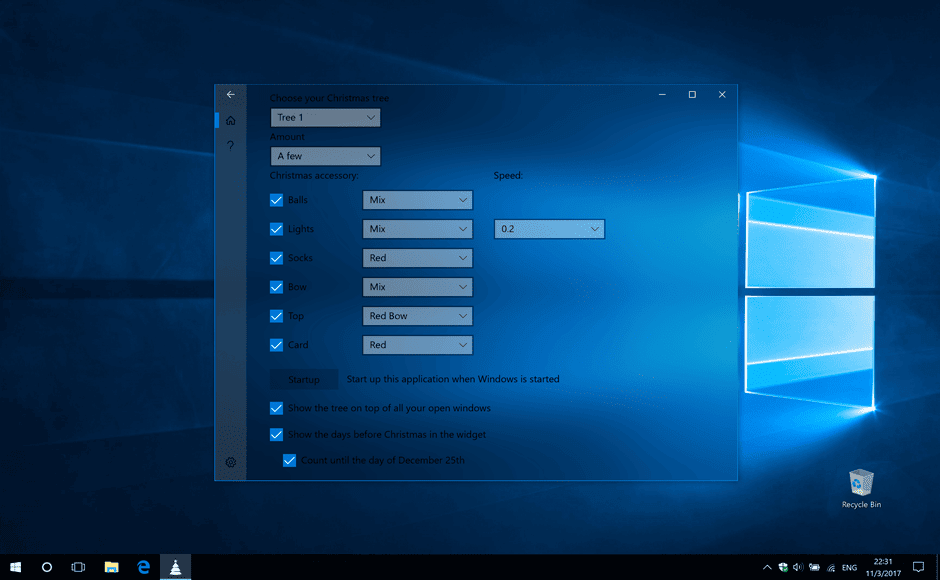The height and width of the screenshot is (580, 940).
Task: Expand the Amount 'A few' dropdown
Action: [x=326, y=156]
